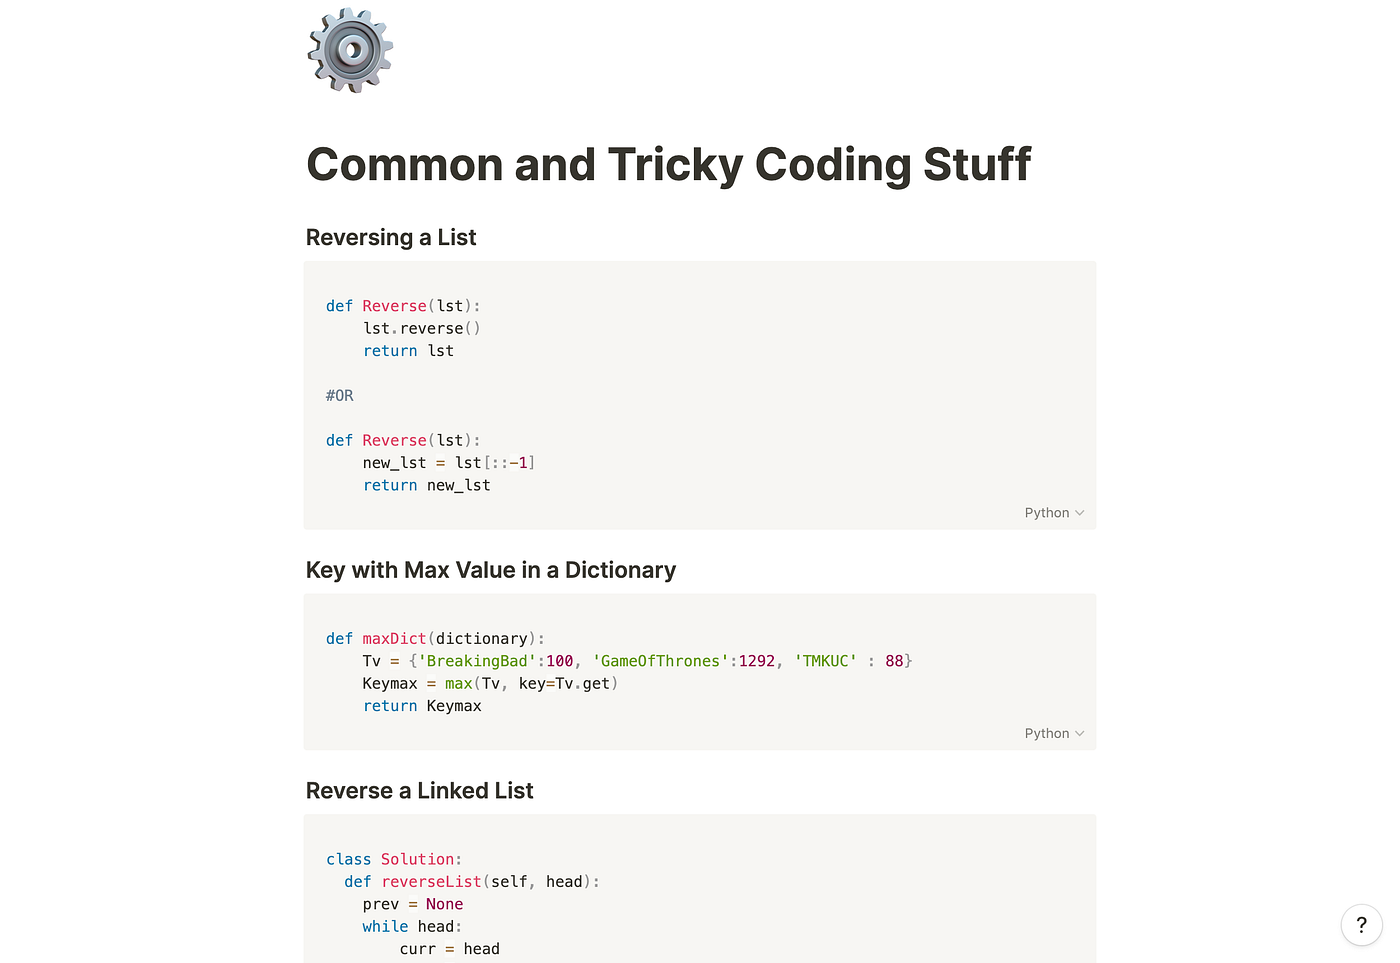Image resolution: width=1400 pixels, height=963 pixels.
Task: Click the Keymax = max(Tv, key=Tv.get) line
Action: 491,684
